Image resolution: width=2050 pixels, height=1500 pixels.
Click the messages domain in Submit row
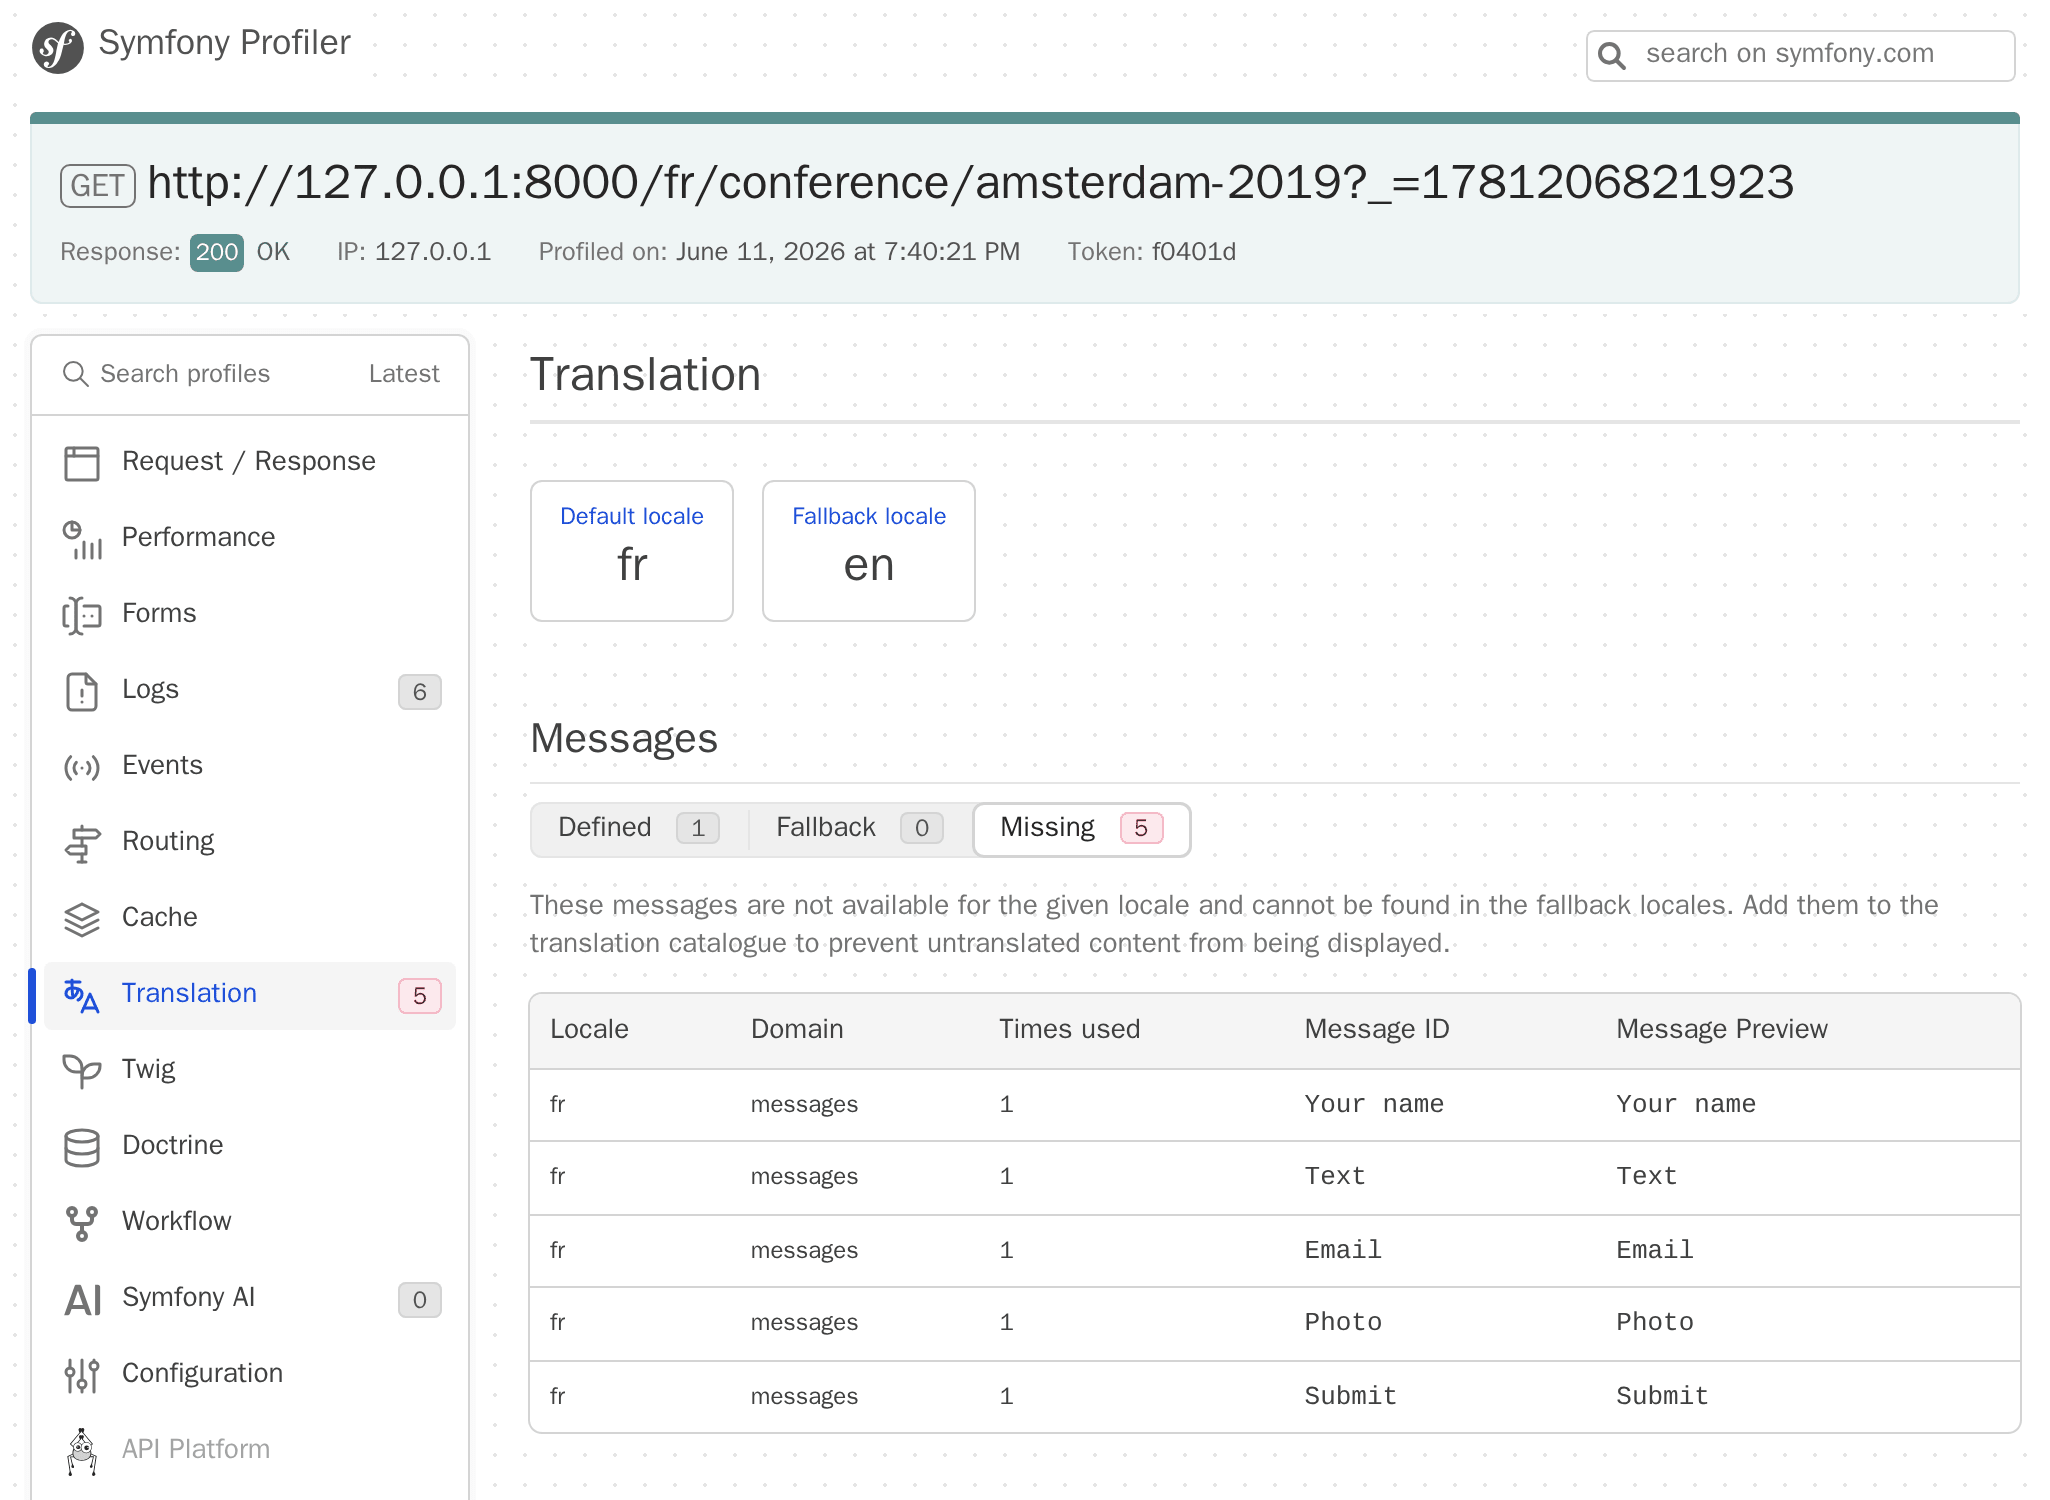[x=804, y=1397]
